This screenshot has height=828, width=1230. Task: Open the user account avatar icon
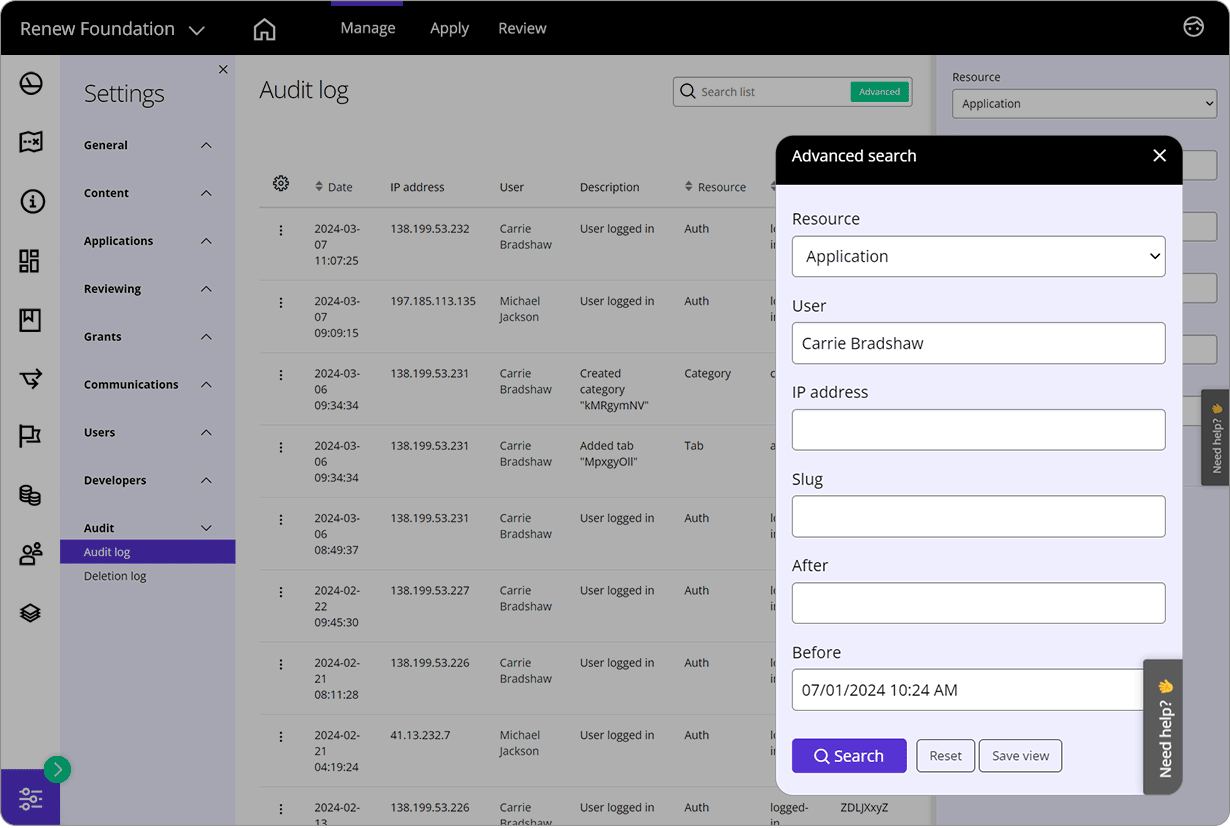(1193, 27)
